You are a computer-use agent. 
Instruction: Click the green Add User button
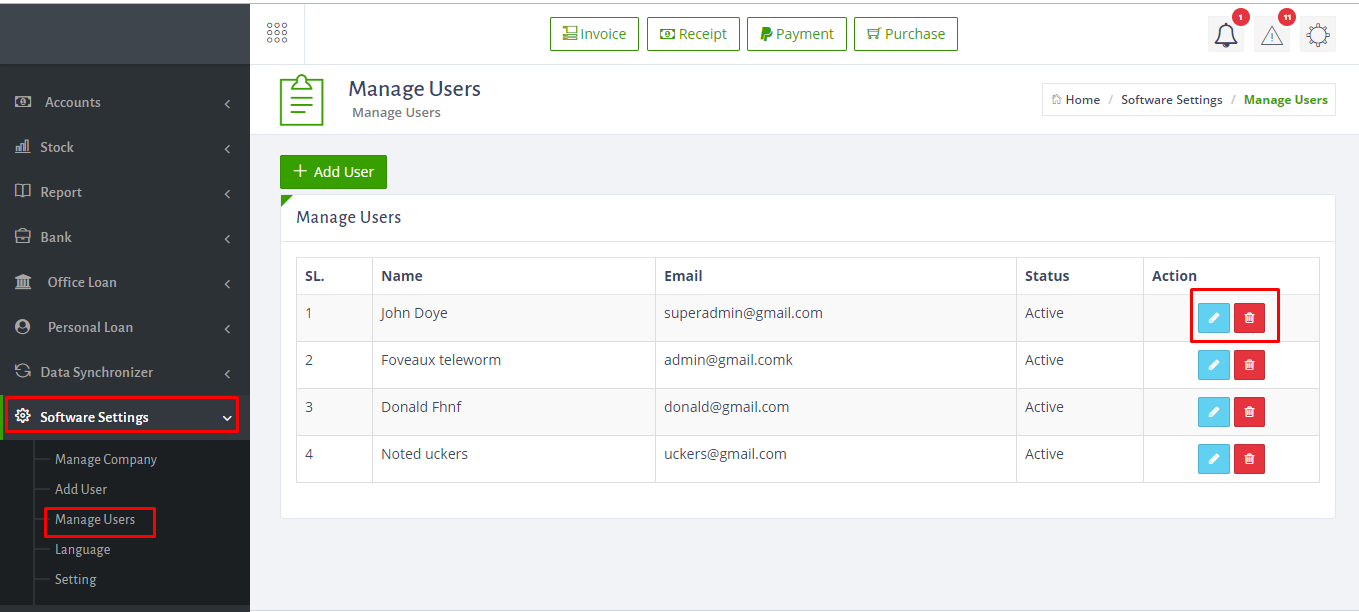point(333,172)
